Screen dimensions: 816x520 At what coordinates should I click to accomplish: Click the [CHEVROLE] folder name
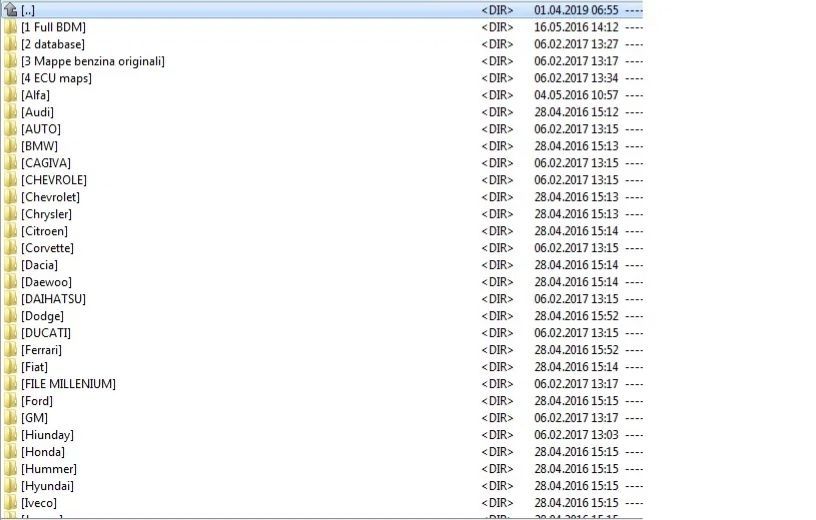coord(54,180)
